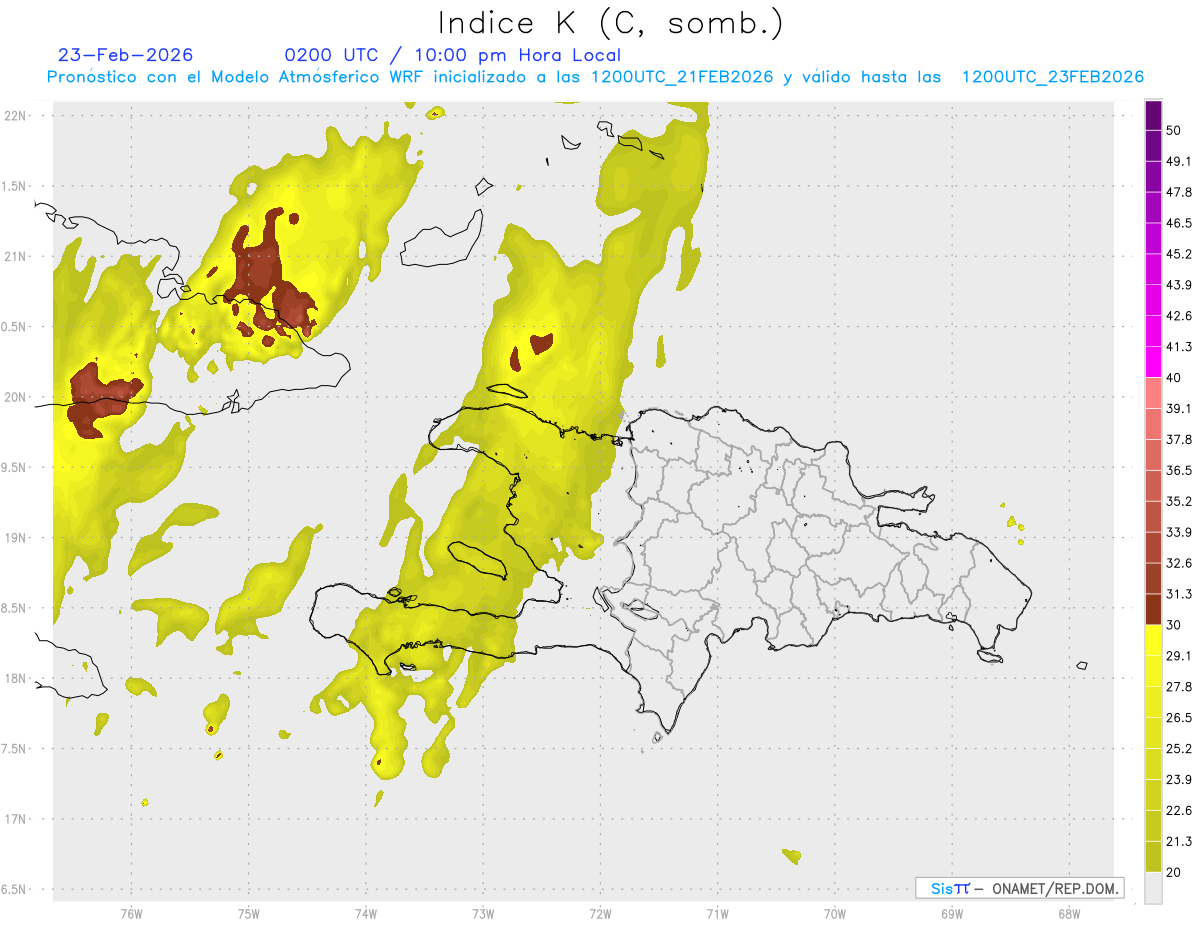
Task: Click the 76W longitude axis label
Action: [x=131, y=913]
